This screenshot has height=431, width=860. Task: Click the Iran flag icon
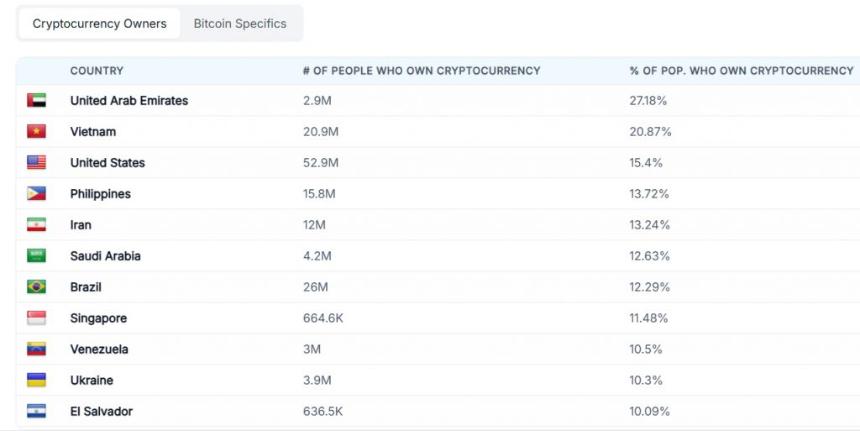36,225
